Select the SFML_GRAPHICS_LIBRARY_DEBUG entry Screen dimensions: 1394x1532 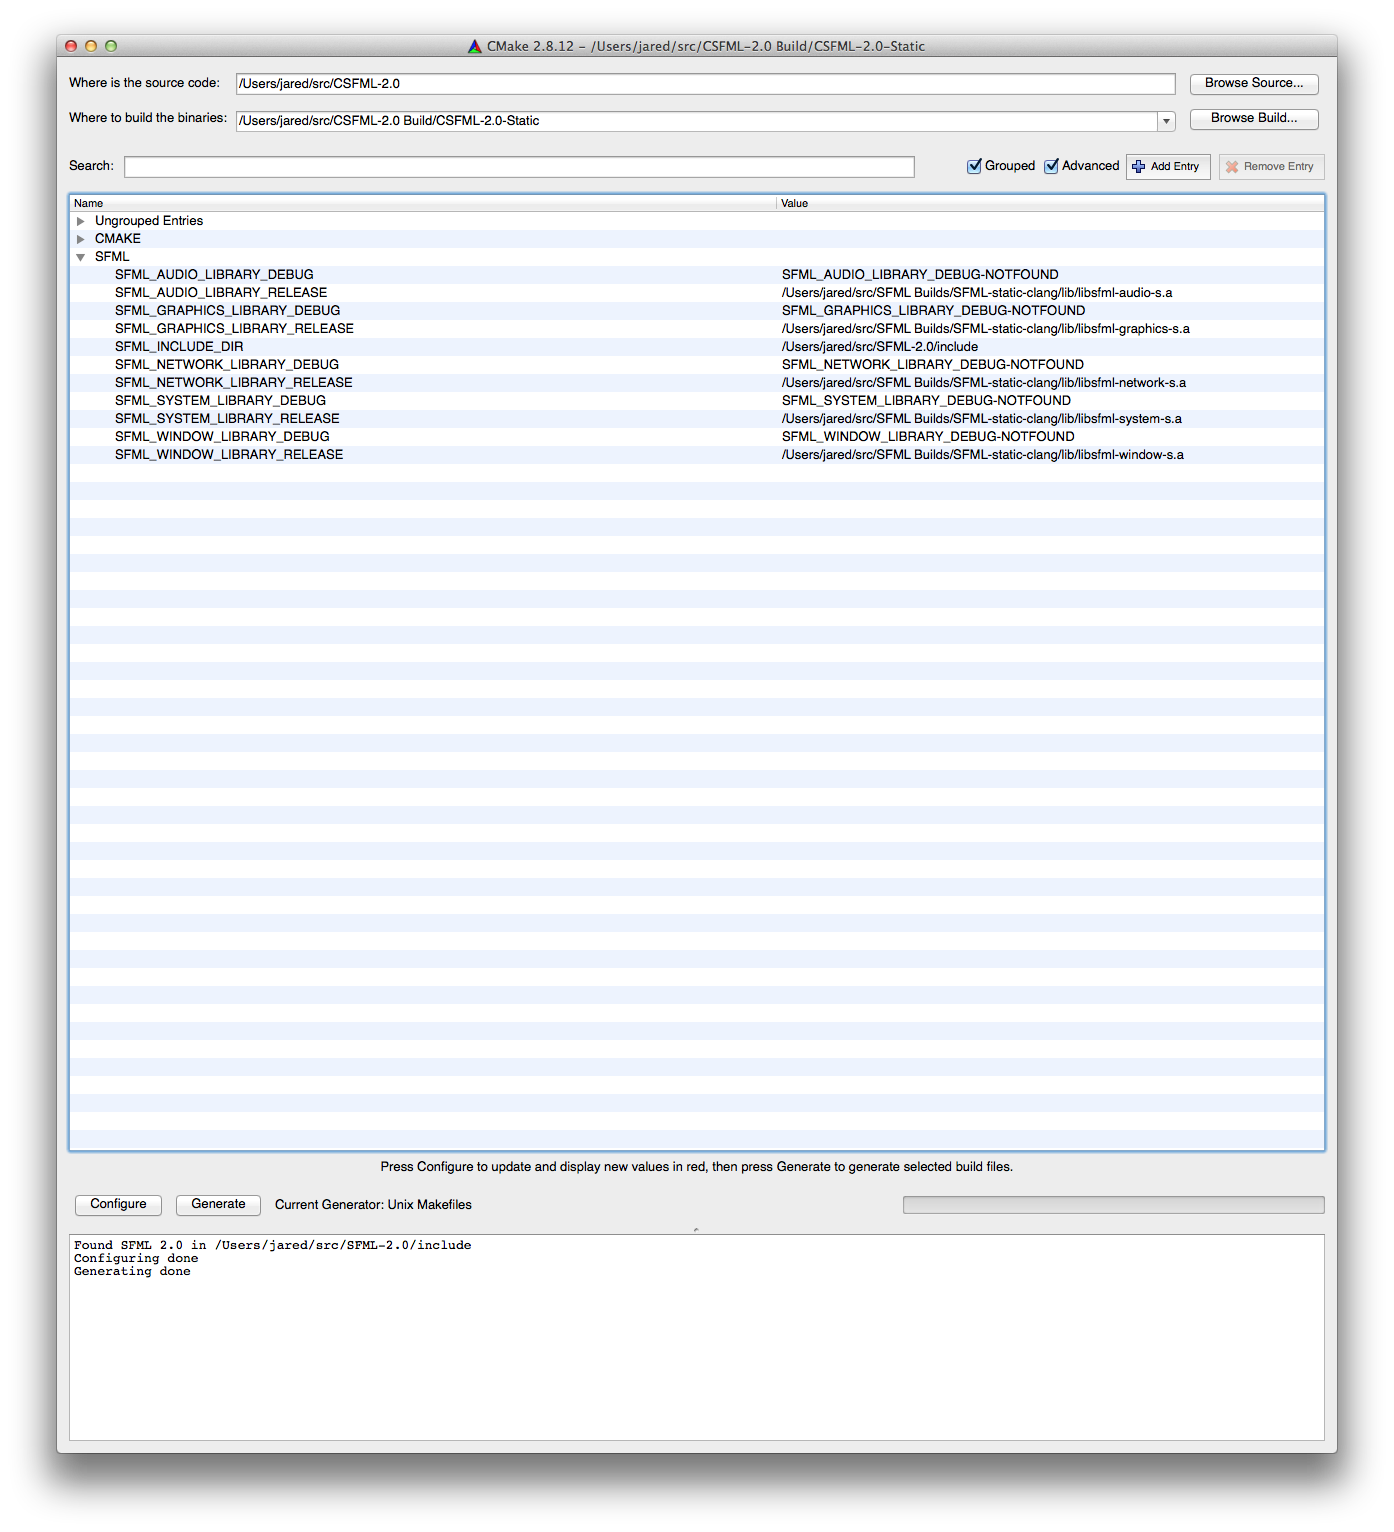[x=227, y=311]
